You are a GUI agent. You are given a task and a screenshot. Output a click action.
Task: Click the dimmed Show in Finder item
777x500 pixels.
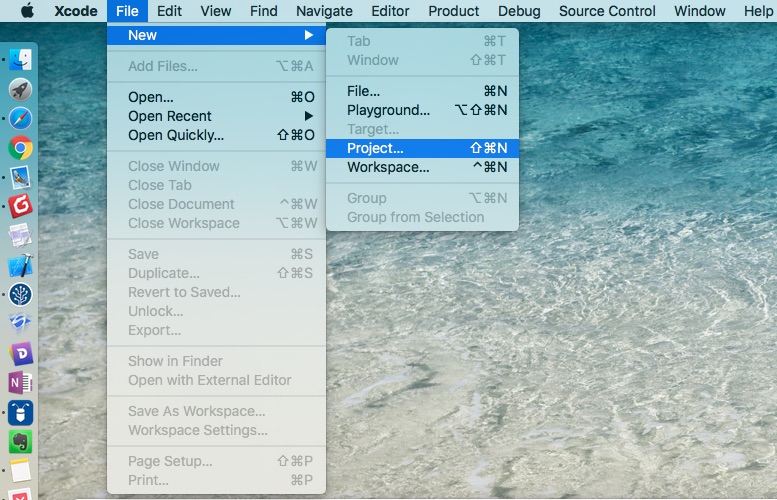coord(217,361)
